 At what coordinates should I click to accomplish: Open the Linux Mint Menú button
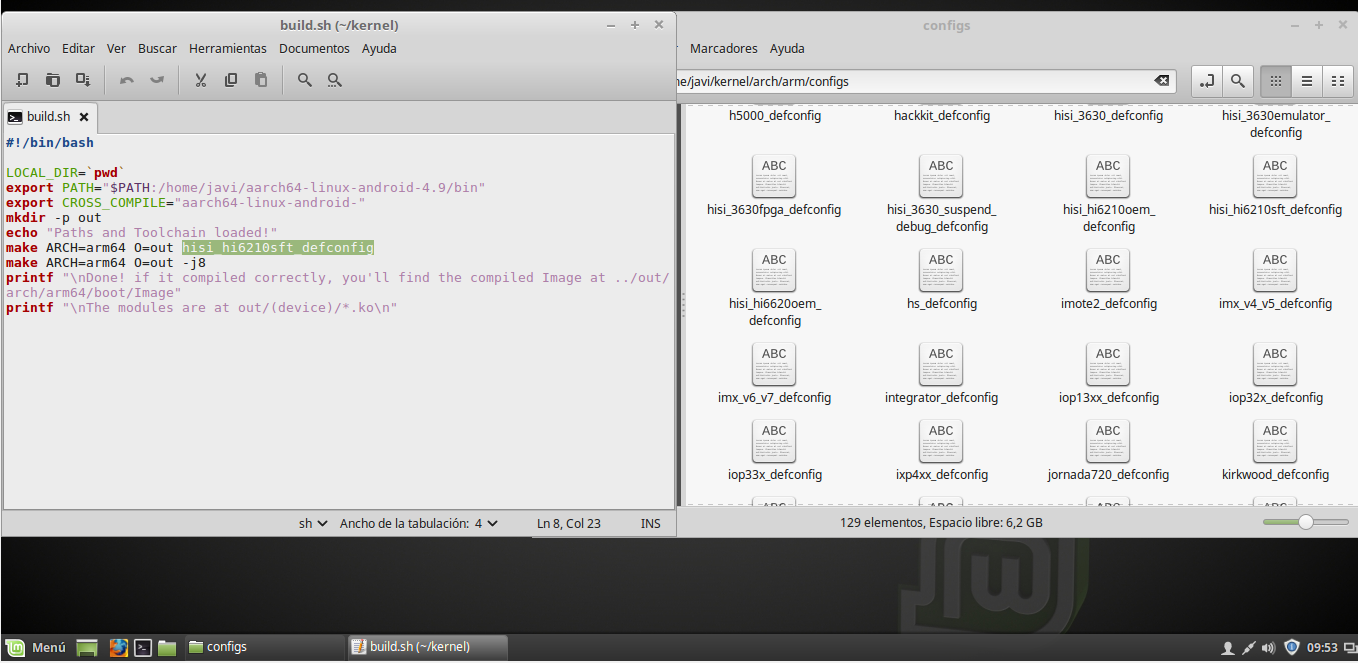[36, 647]
